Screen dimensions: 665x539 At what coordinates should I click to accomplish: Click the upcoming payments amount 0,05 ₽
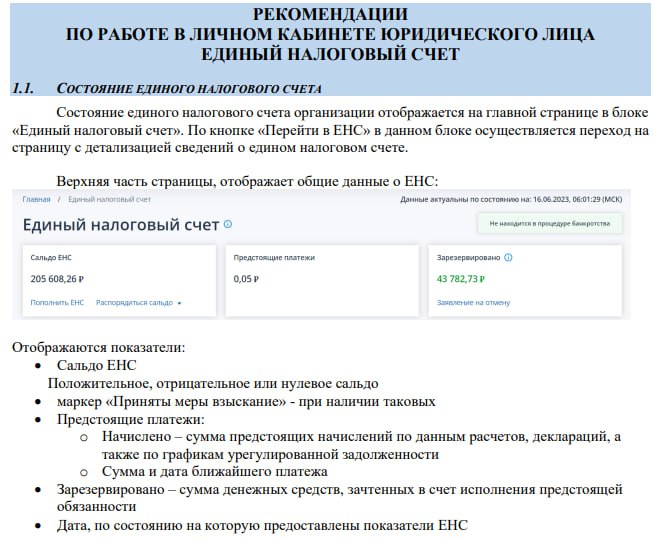click(x=246, y=279)
